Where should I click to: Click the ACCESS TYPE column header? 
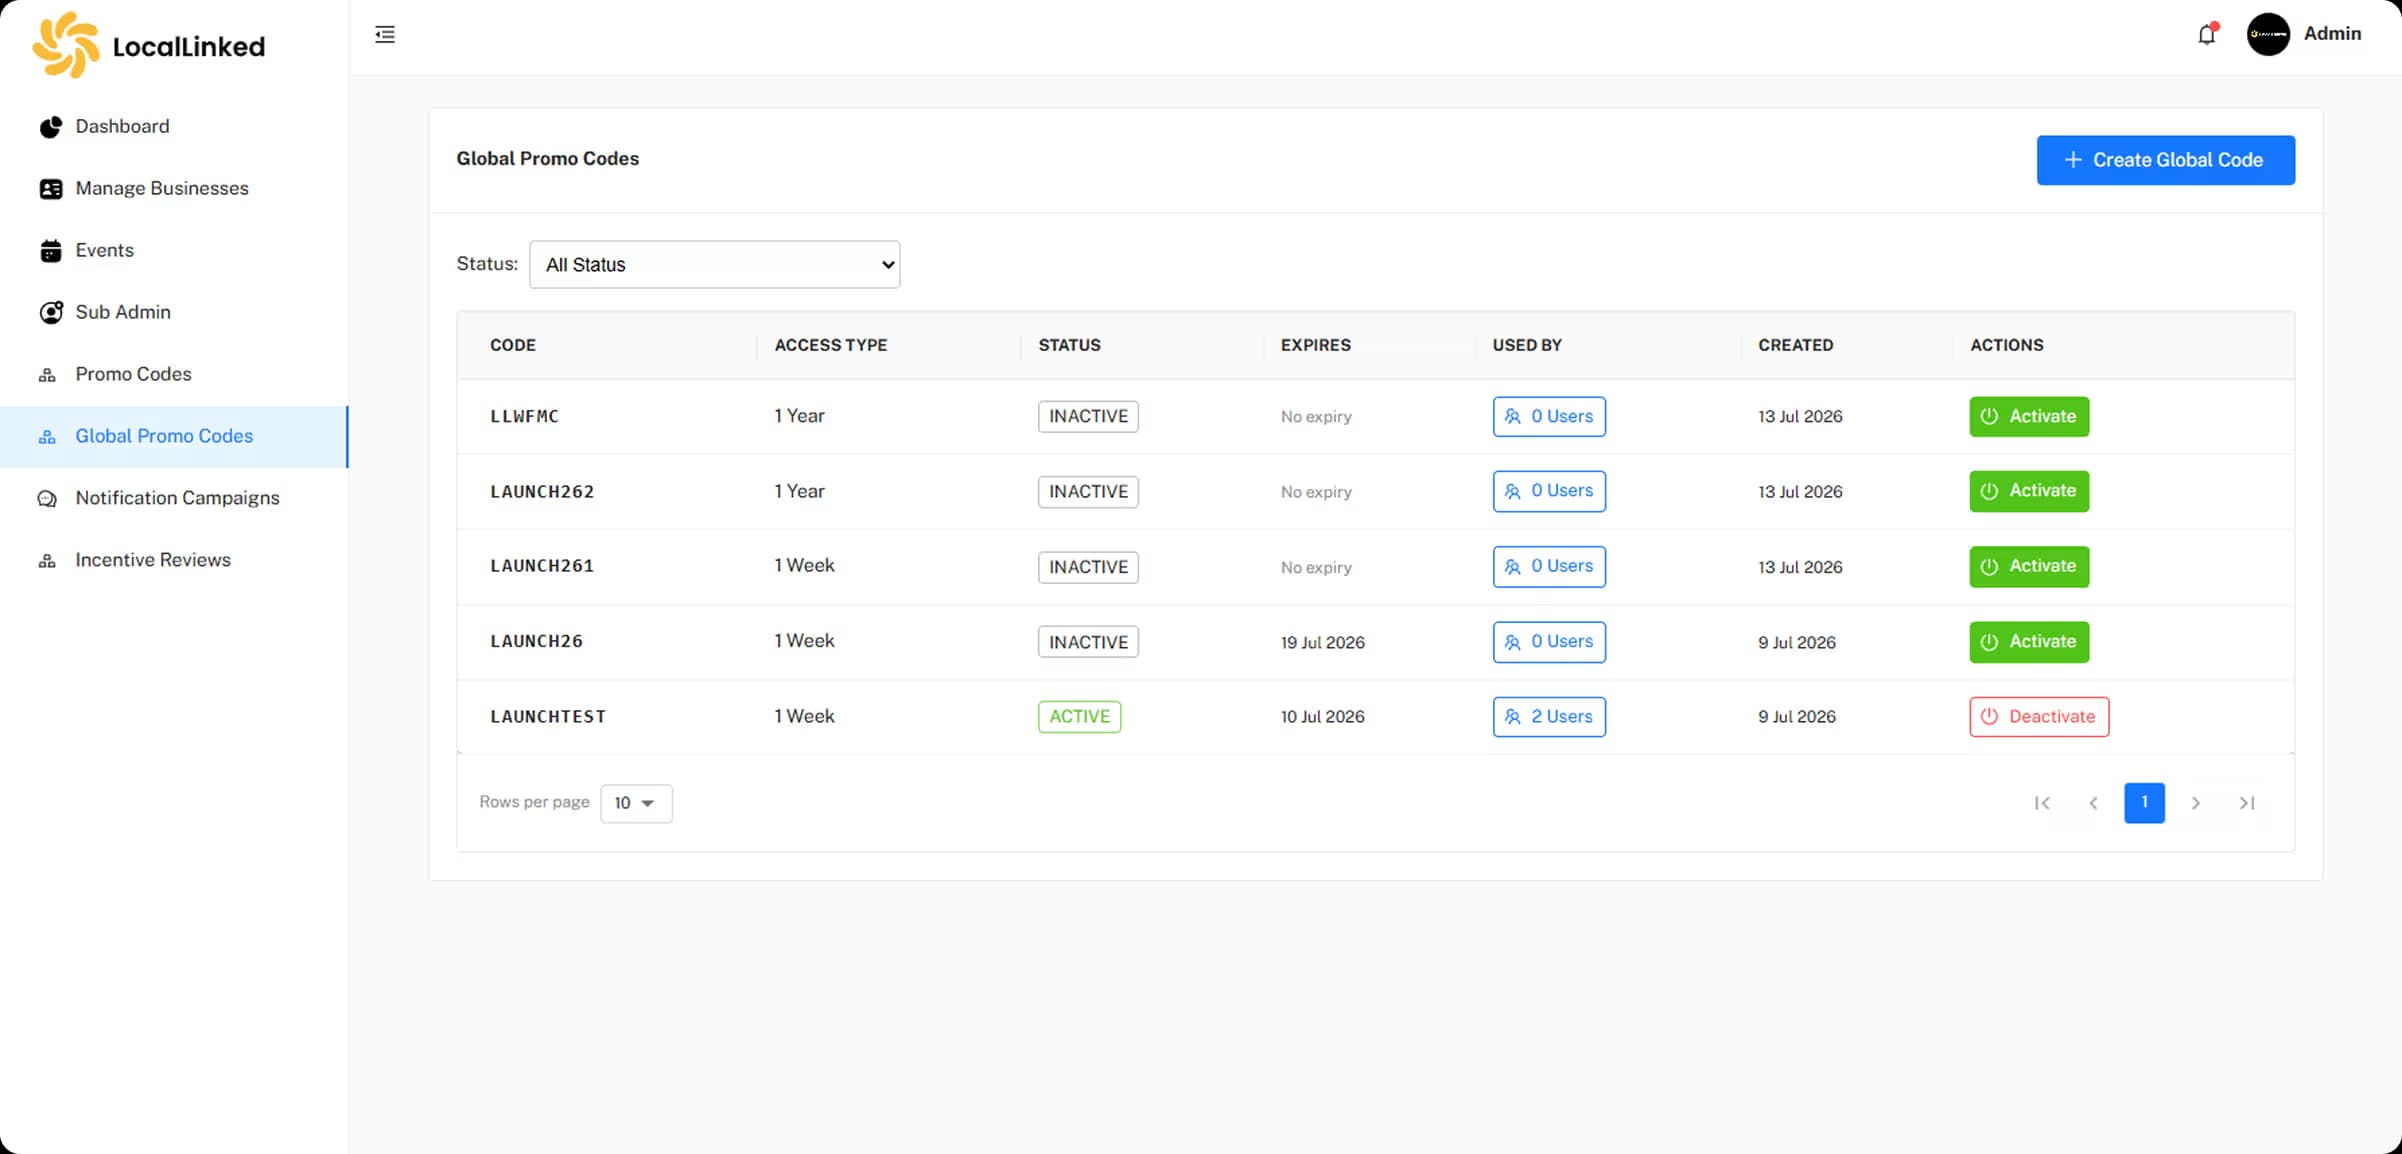click(x=831, y=345)
